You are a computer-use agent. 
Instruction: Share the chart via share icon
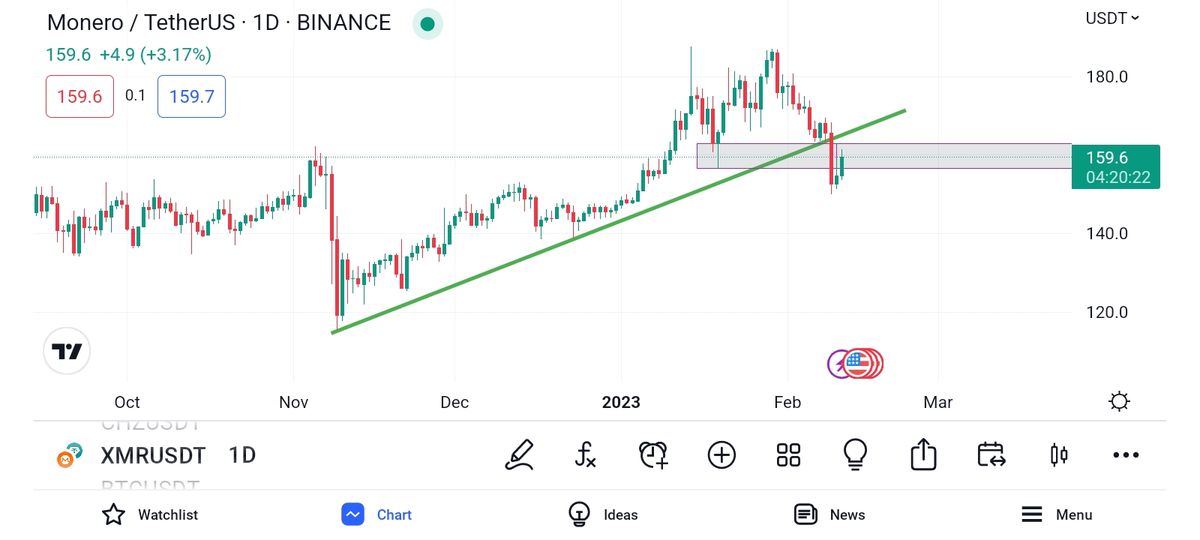(x=923, y=455)
